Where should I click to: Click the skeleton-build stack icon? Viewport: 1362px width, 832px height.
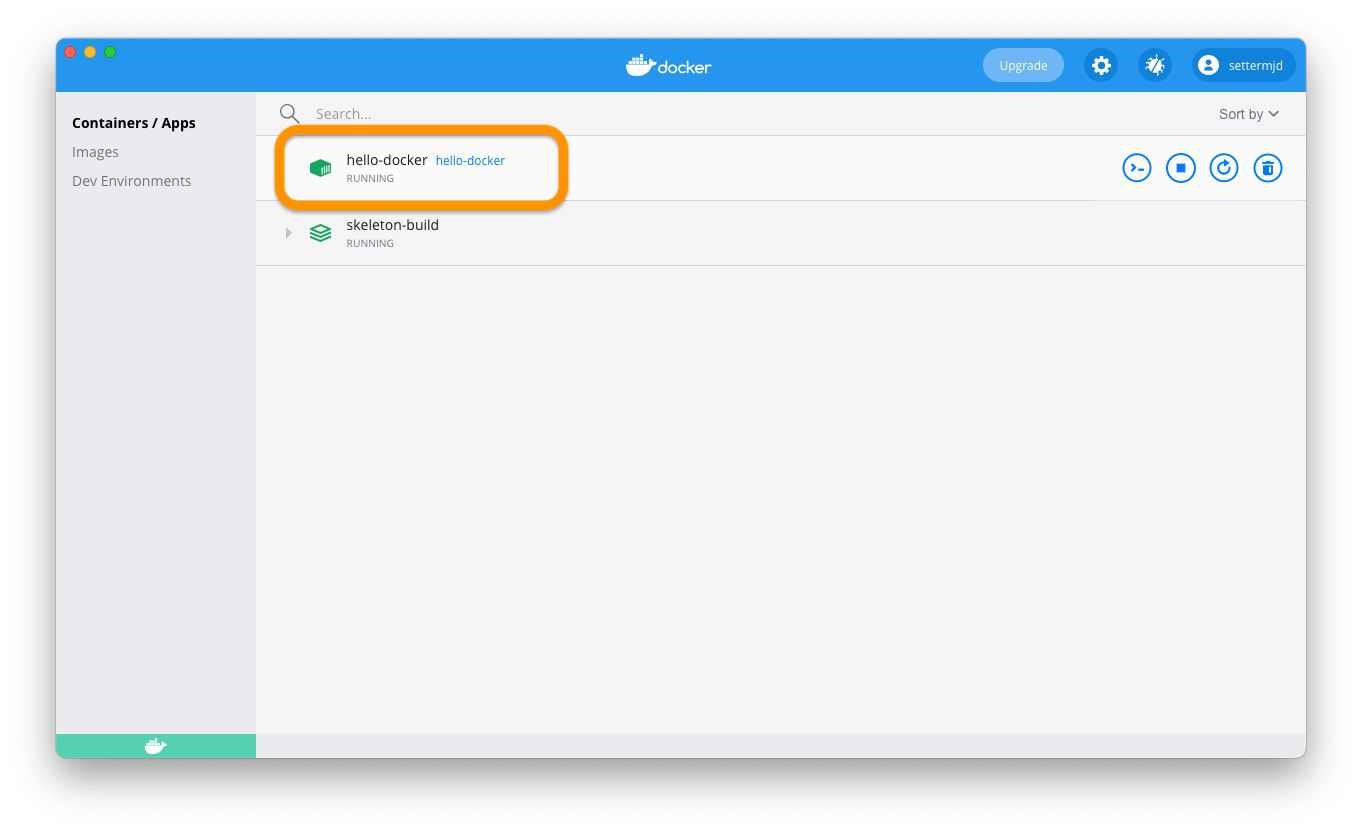320,233
